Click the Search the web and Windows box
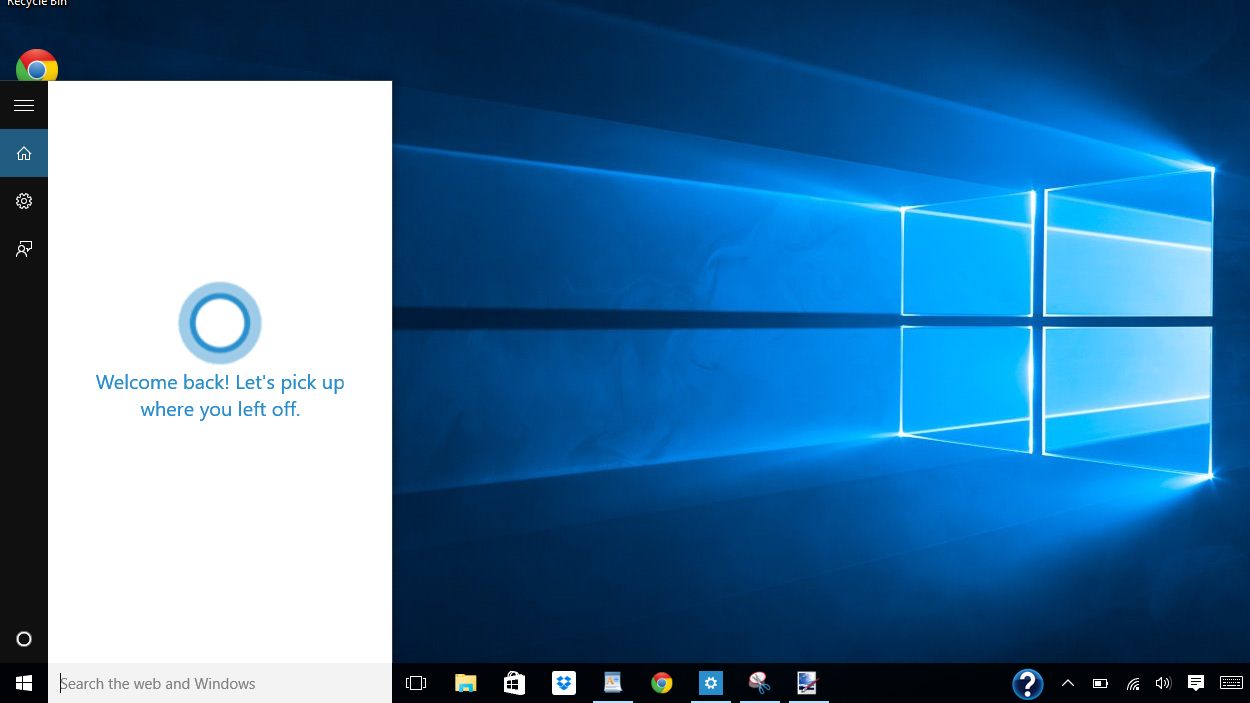This screenshot has width=1250, height=703. tap(220, 684)
